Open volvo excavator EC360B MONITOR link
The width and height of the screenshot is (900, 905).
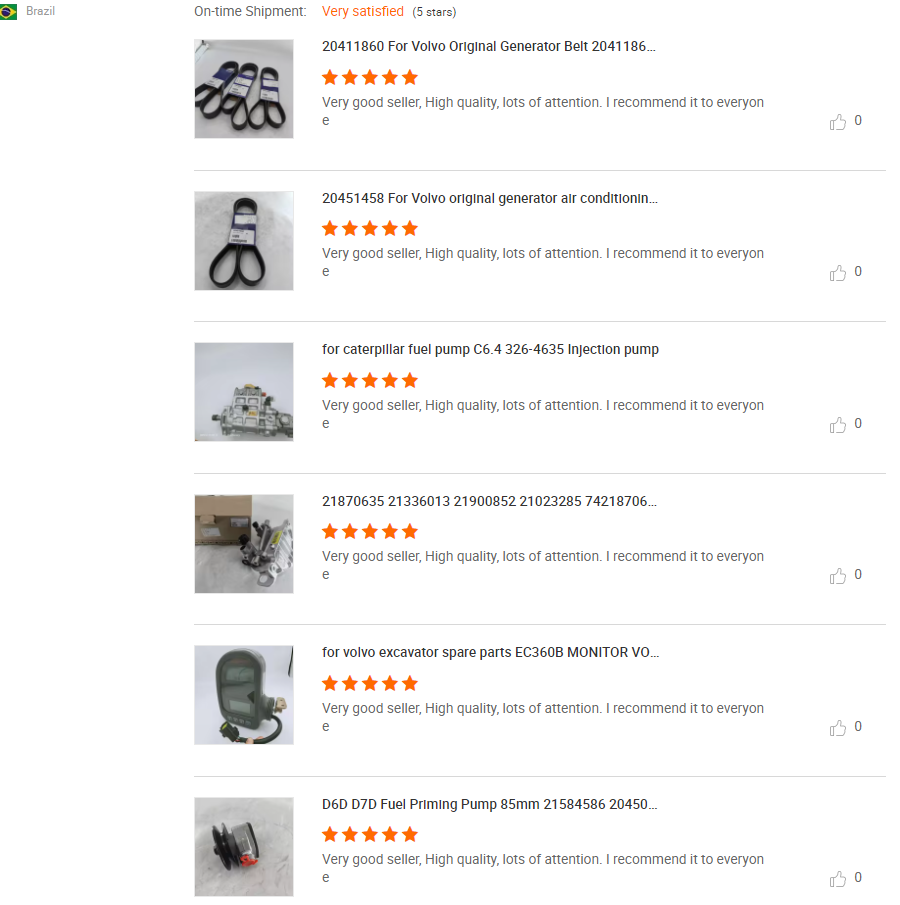[490, 652]
